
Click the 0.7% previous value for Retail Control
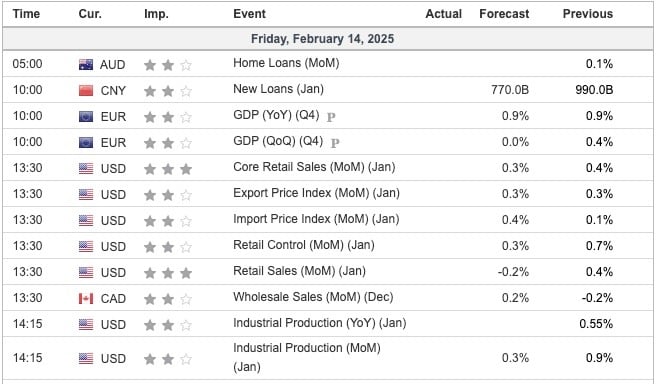599,246
